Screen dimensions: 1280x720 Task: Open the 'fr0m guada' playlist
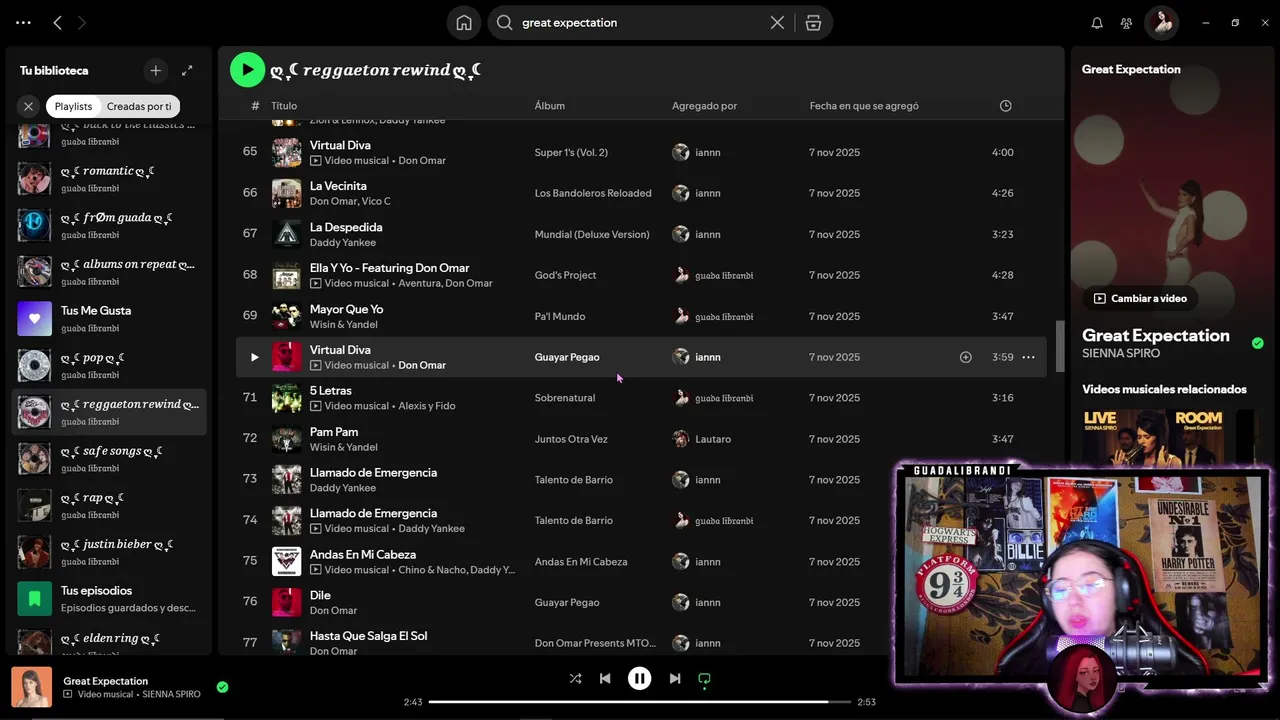click(x=109, y=225)
